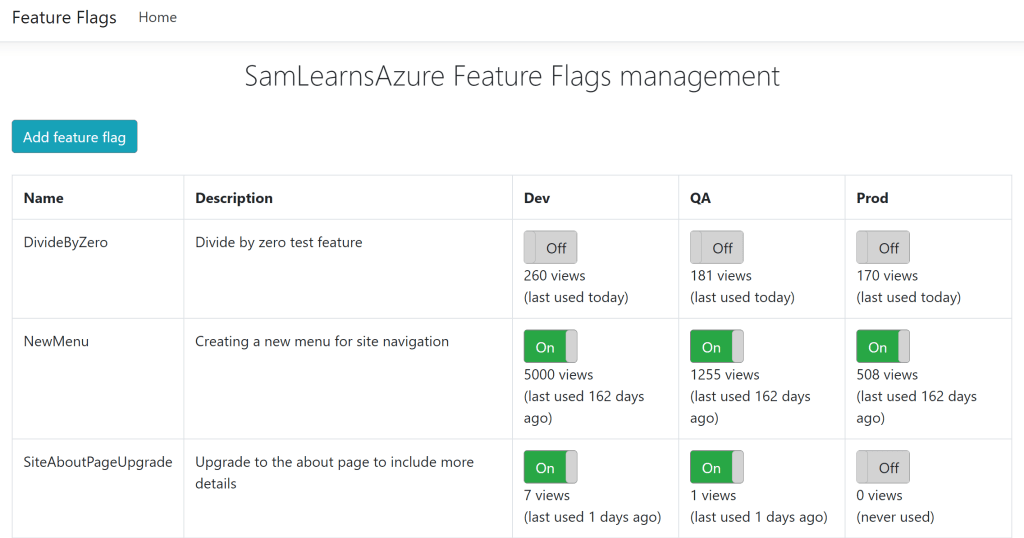Click the NewMenu feature name
The height and width of the screenshot is (538, 1024).
point(56,341)
